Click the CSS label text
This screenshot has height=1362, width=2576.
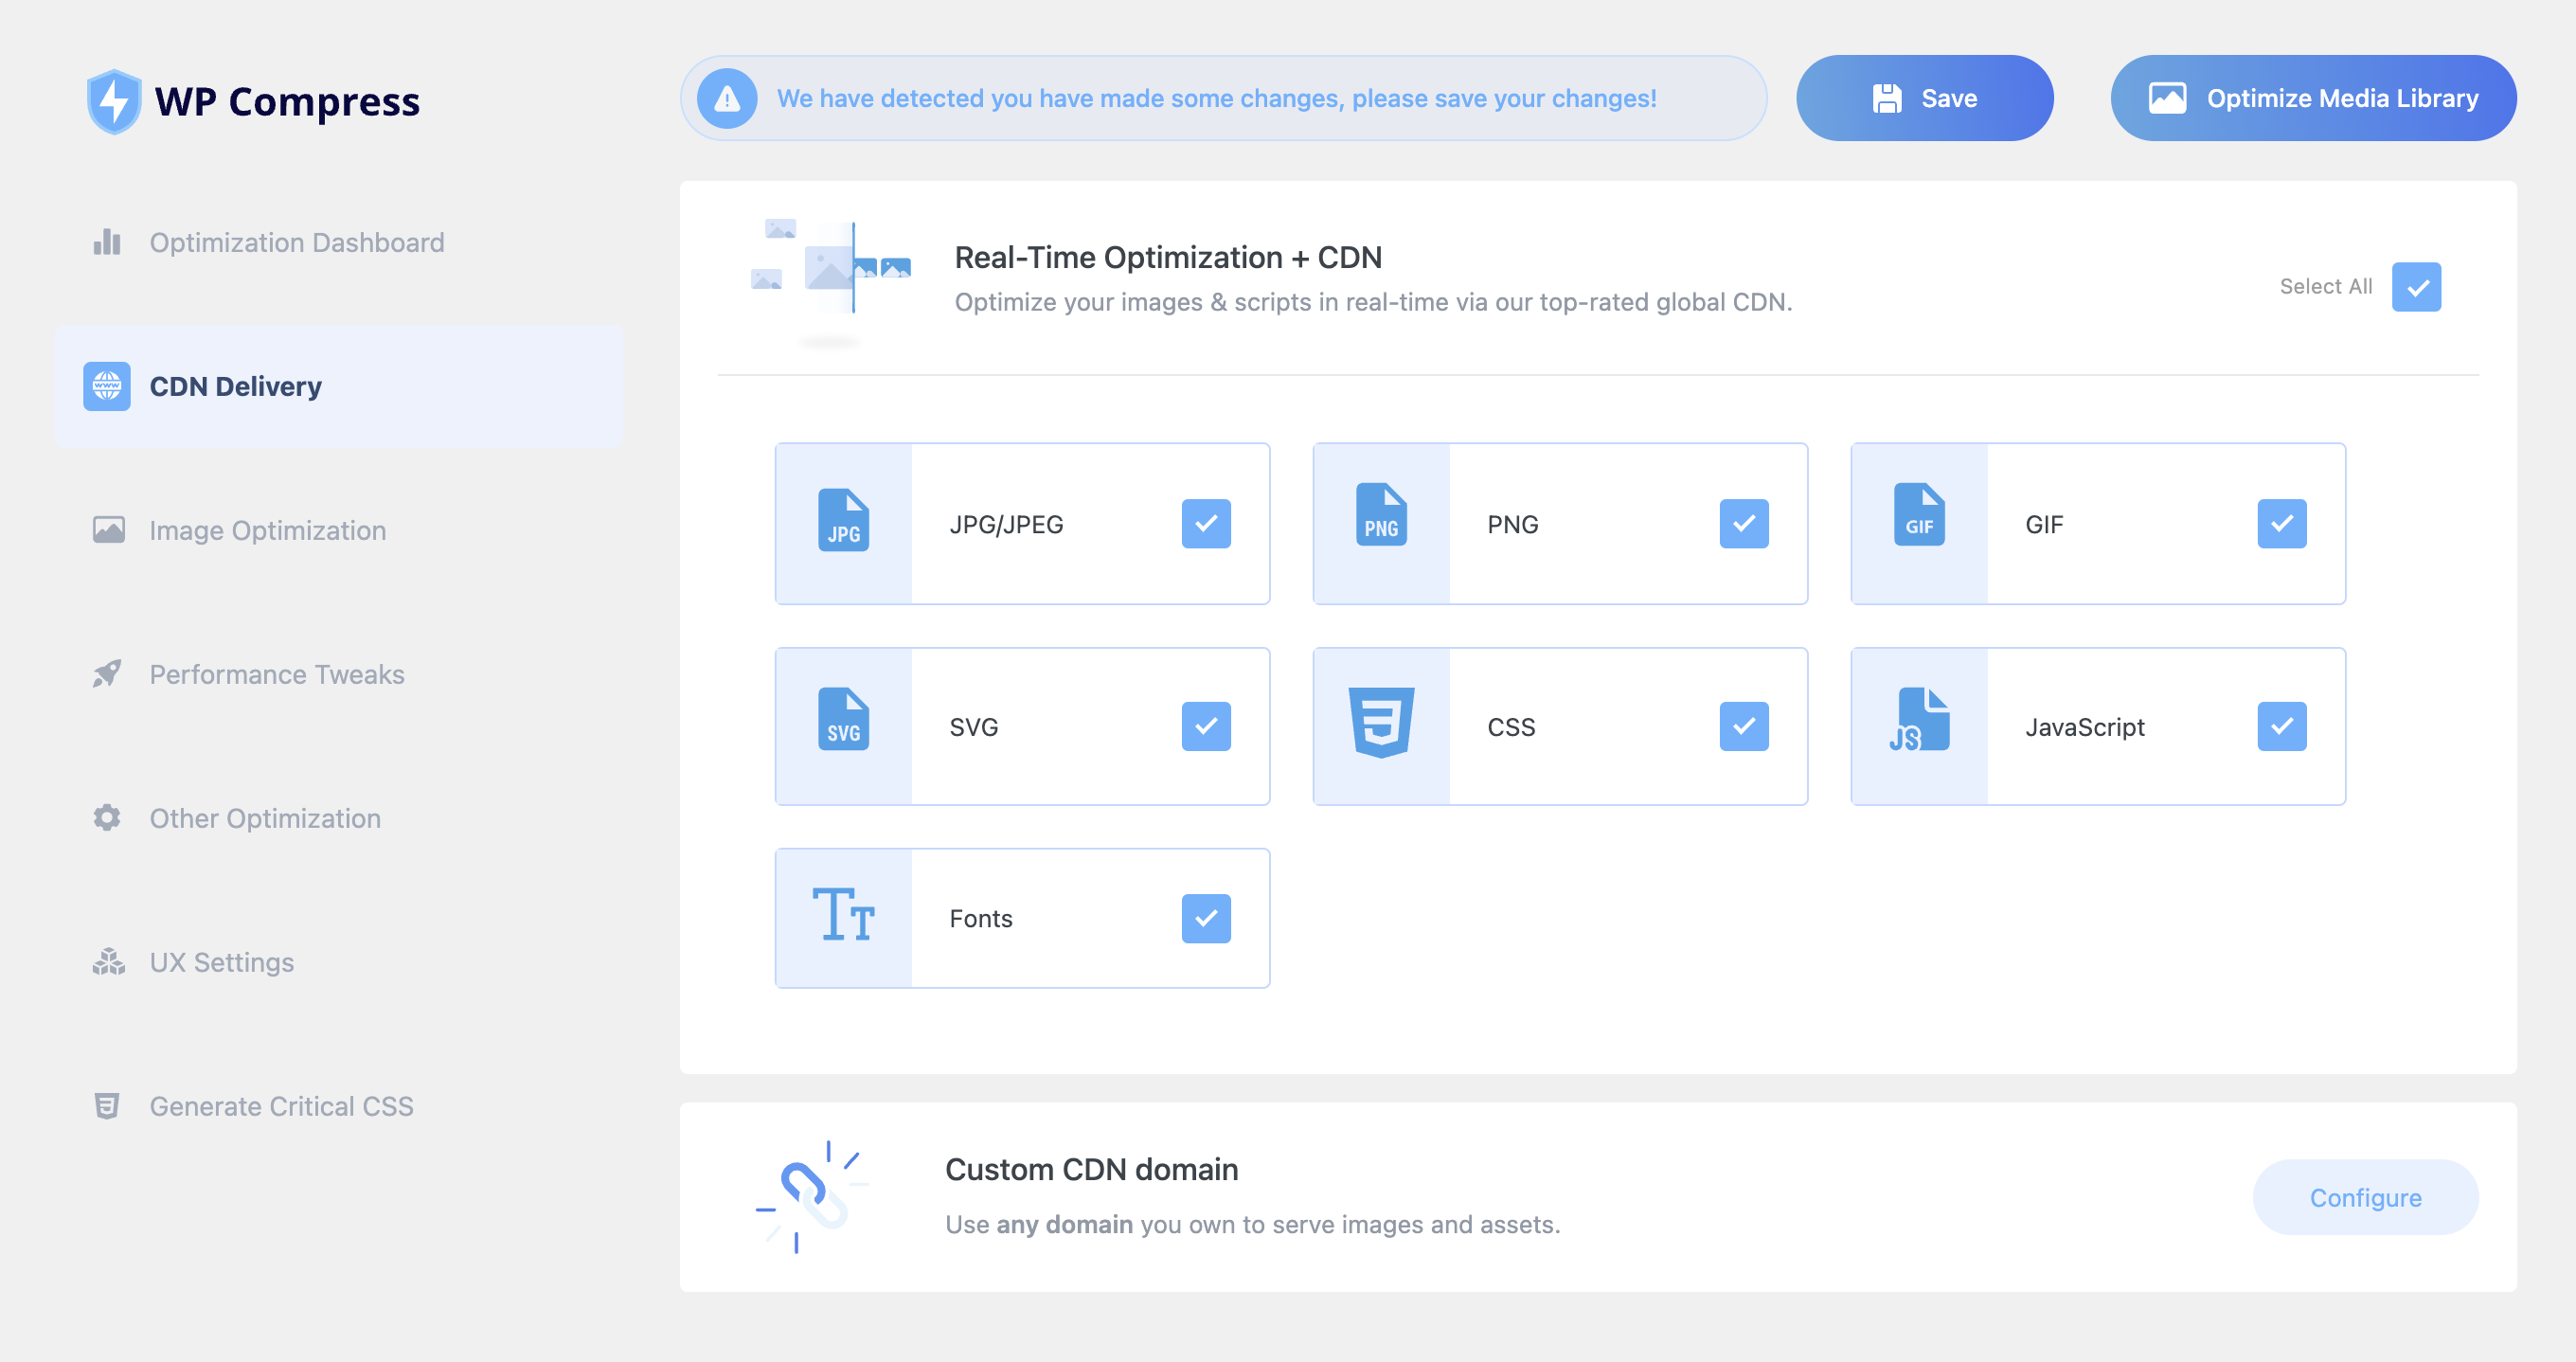(1511, 727)
